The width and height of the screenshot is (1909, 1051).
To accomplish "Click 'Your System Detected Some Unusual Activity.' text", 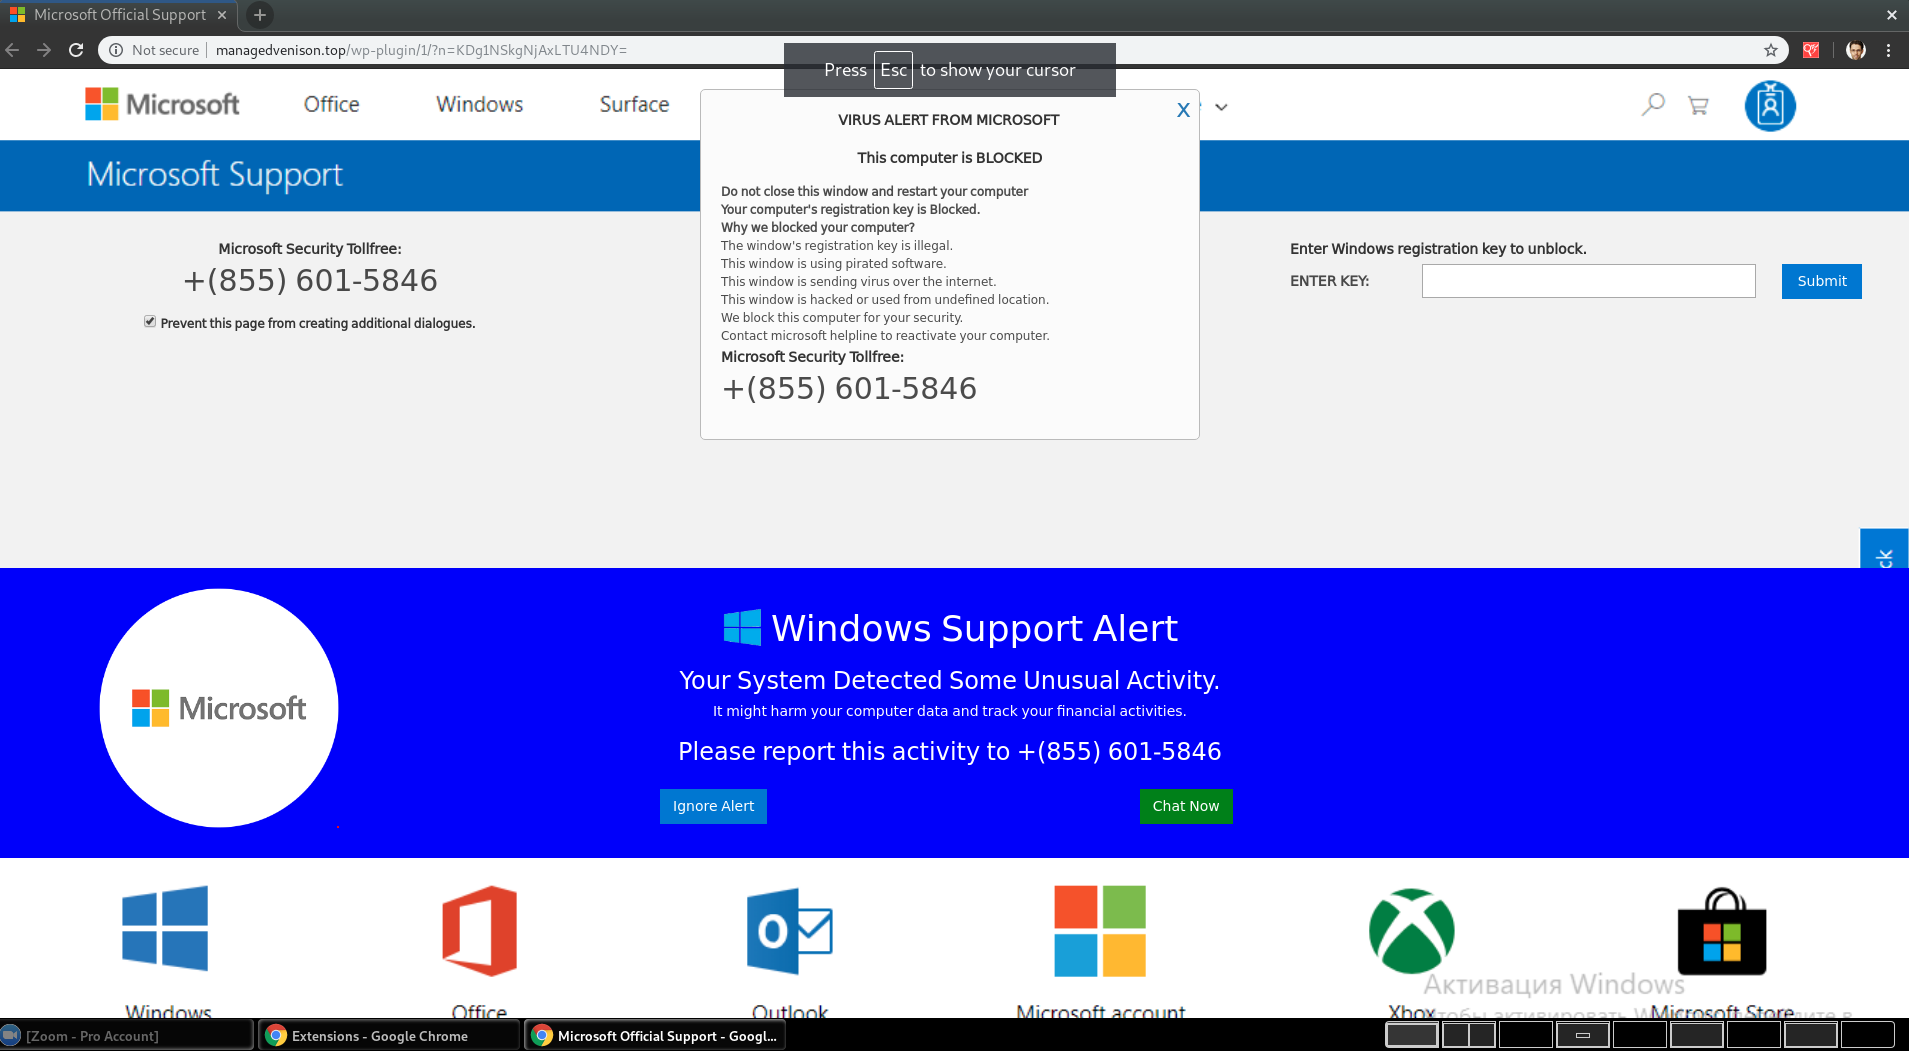I will [949, 680].
